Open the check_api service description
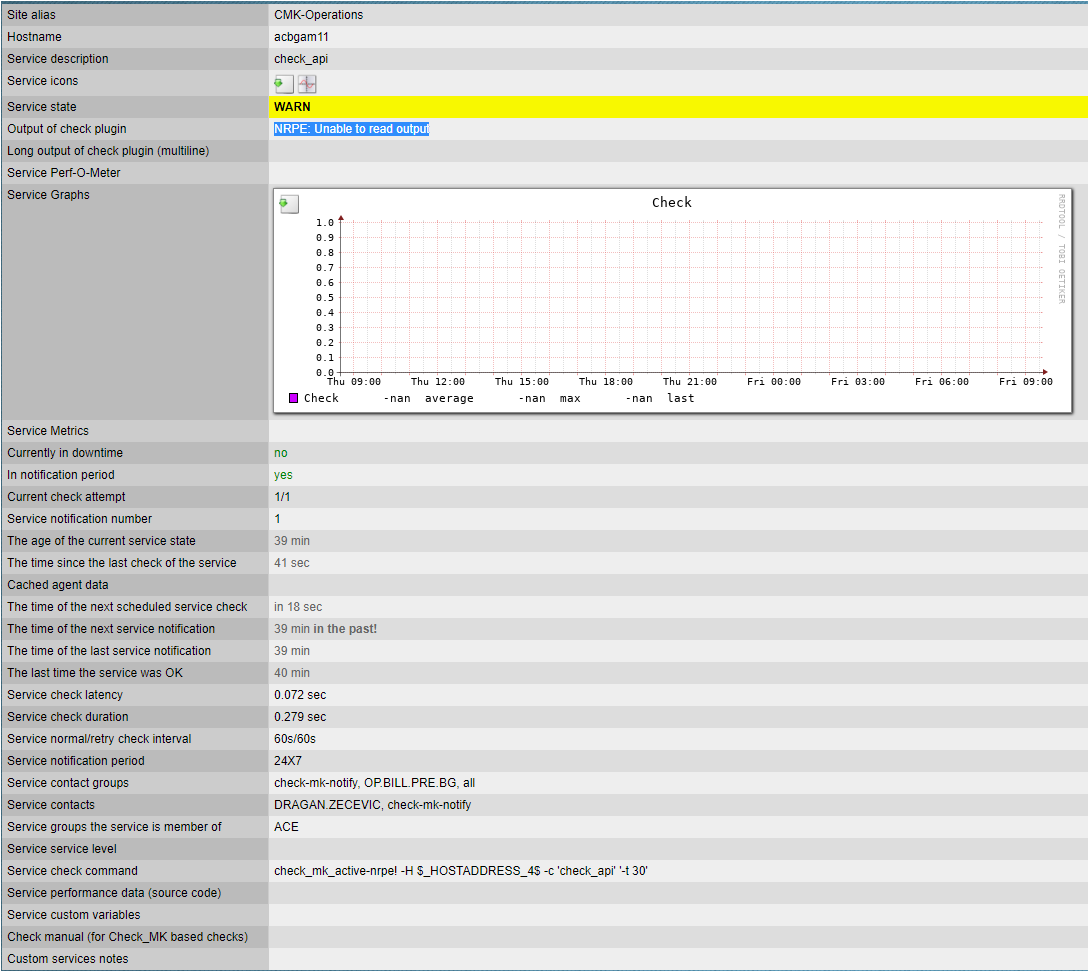The width and height of the screenshot is (1089, 972). (301, 59)
